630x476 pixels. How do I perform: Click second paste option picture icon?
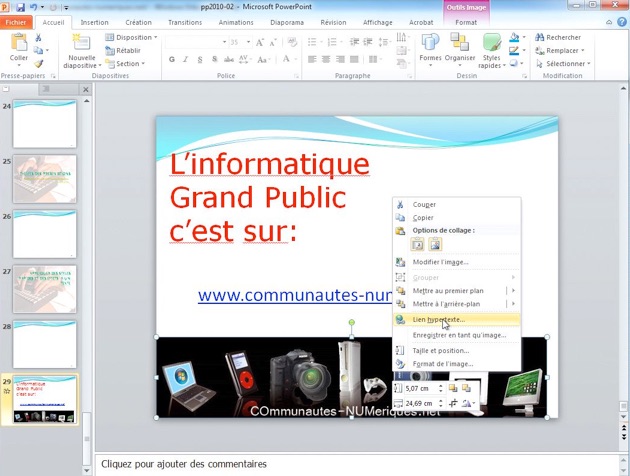coord(435,244)
